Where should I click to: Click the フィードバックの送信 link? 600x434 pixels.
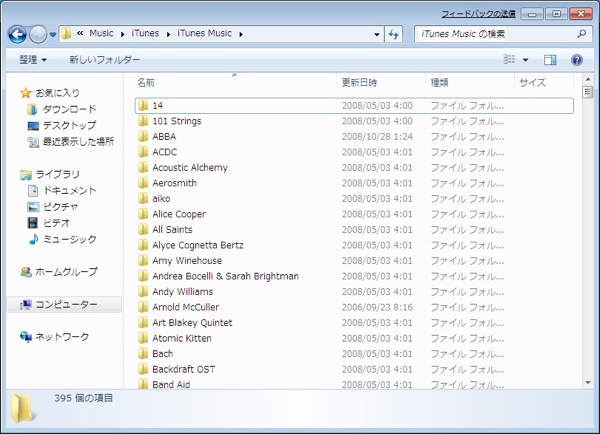(x=478, y=14)
